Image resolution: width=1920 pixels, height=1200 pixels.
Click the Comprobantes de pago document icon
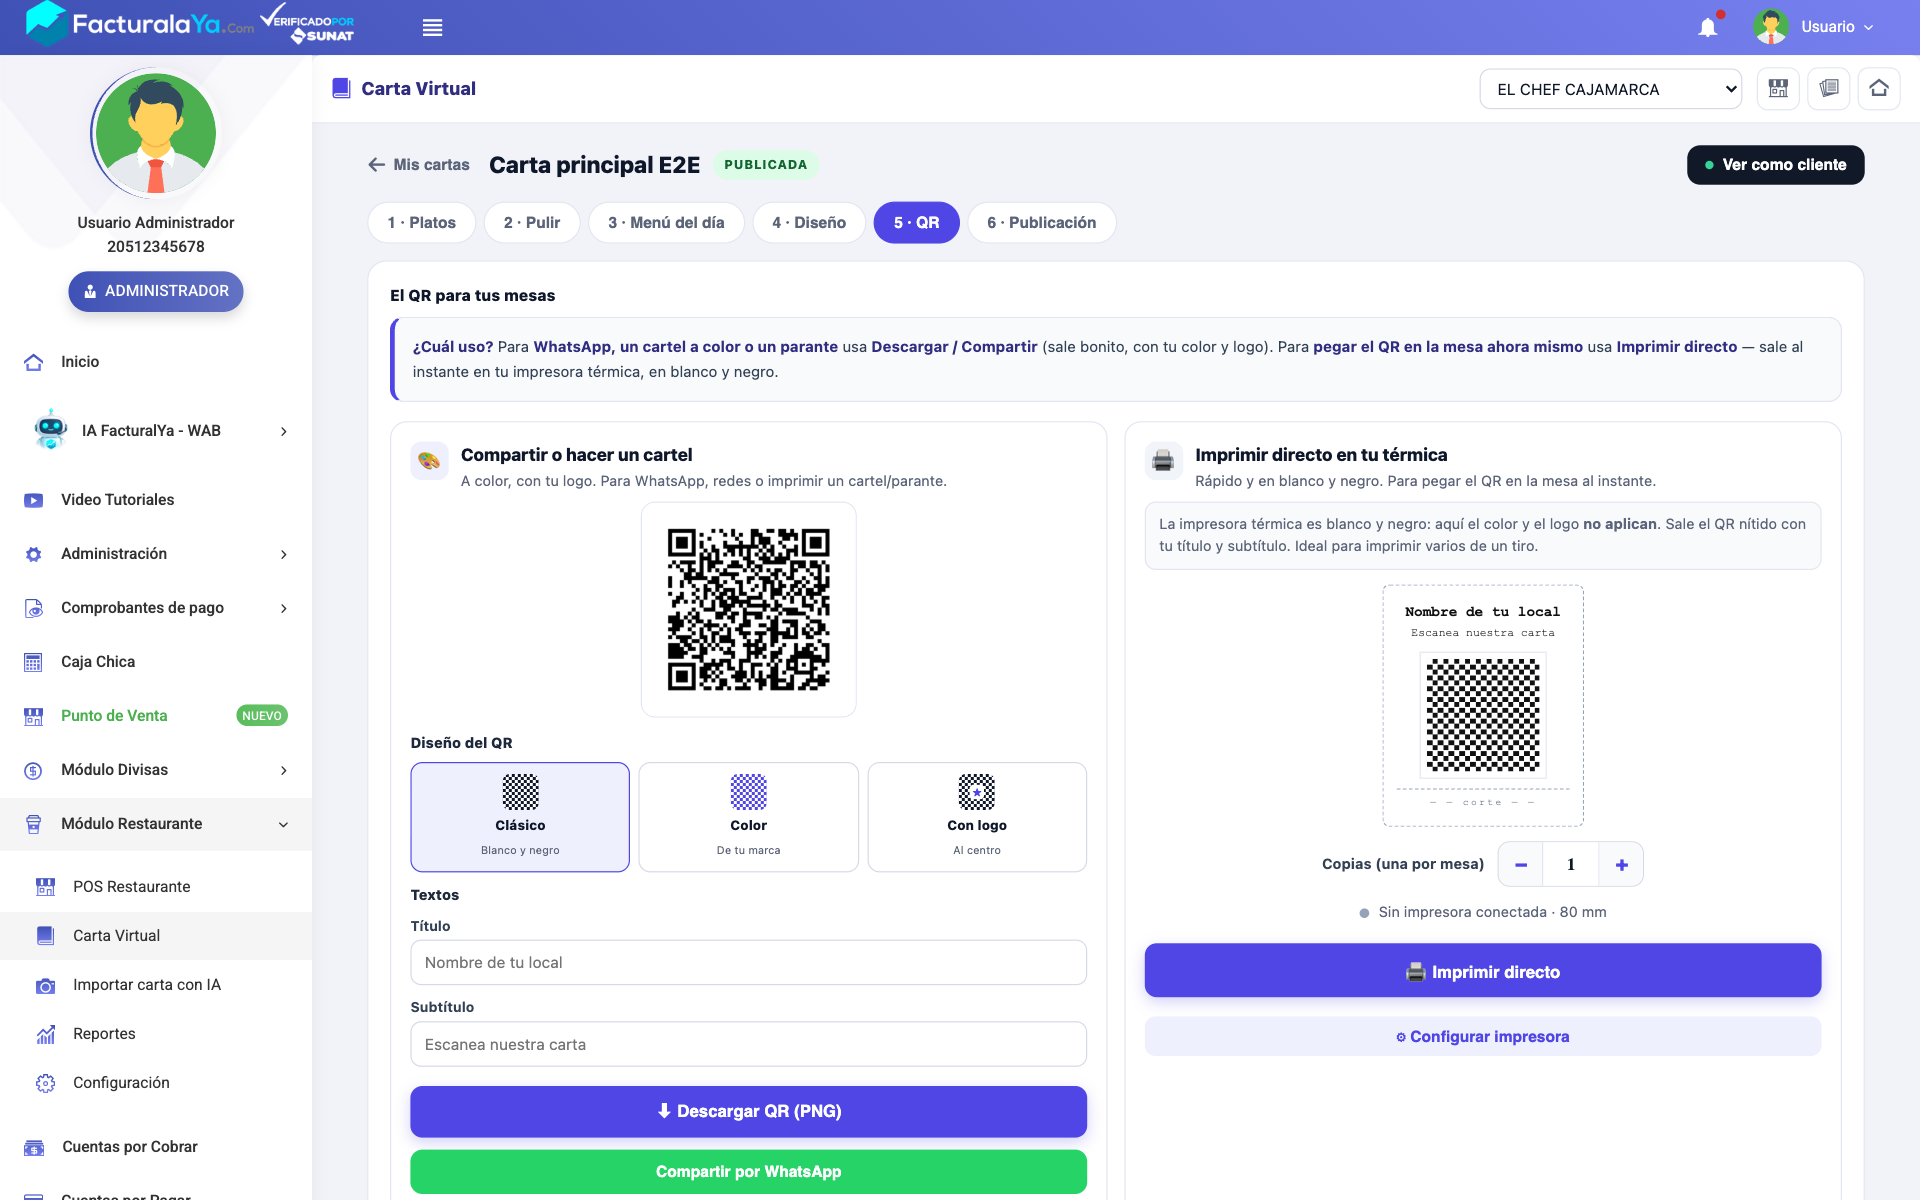pyautogui.click(x=34, y=608)
